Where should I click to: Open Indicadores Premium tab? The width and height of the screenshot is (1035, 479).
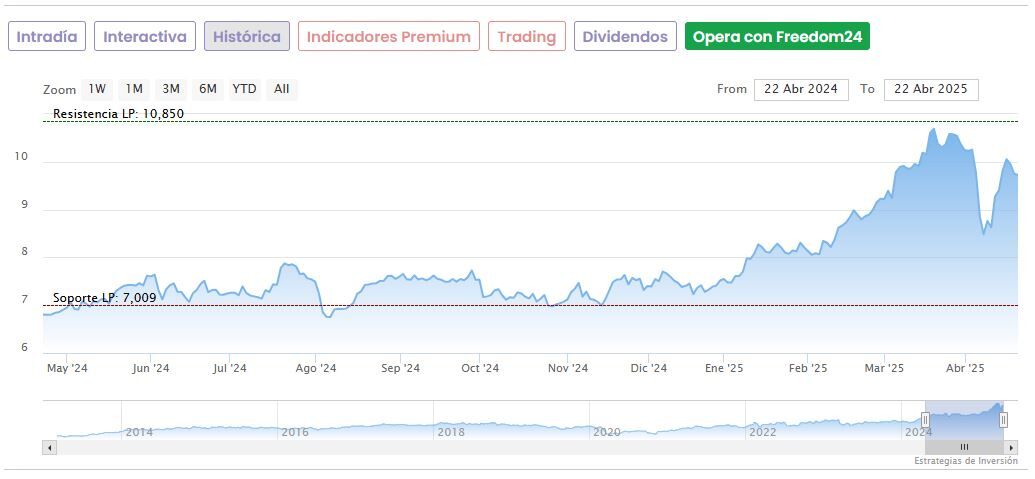tap(388, 37)
